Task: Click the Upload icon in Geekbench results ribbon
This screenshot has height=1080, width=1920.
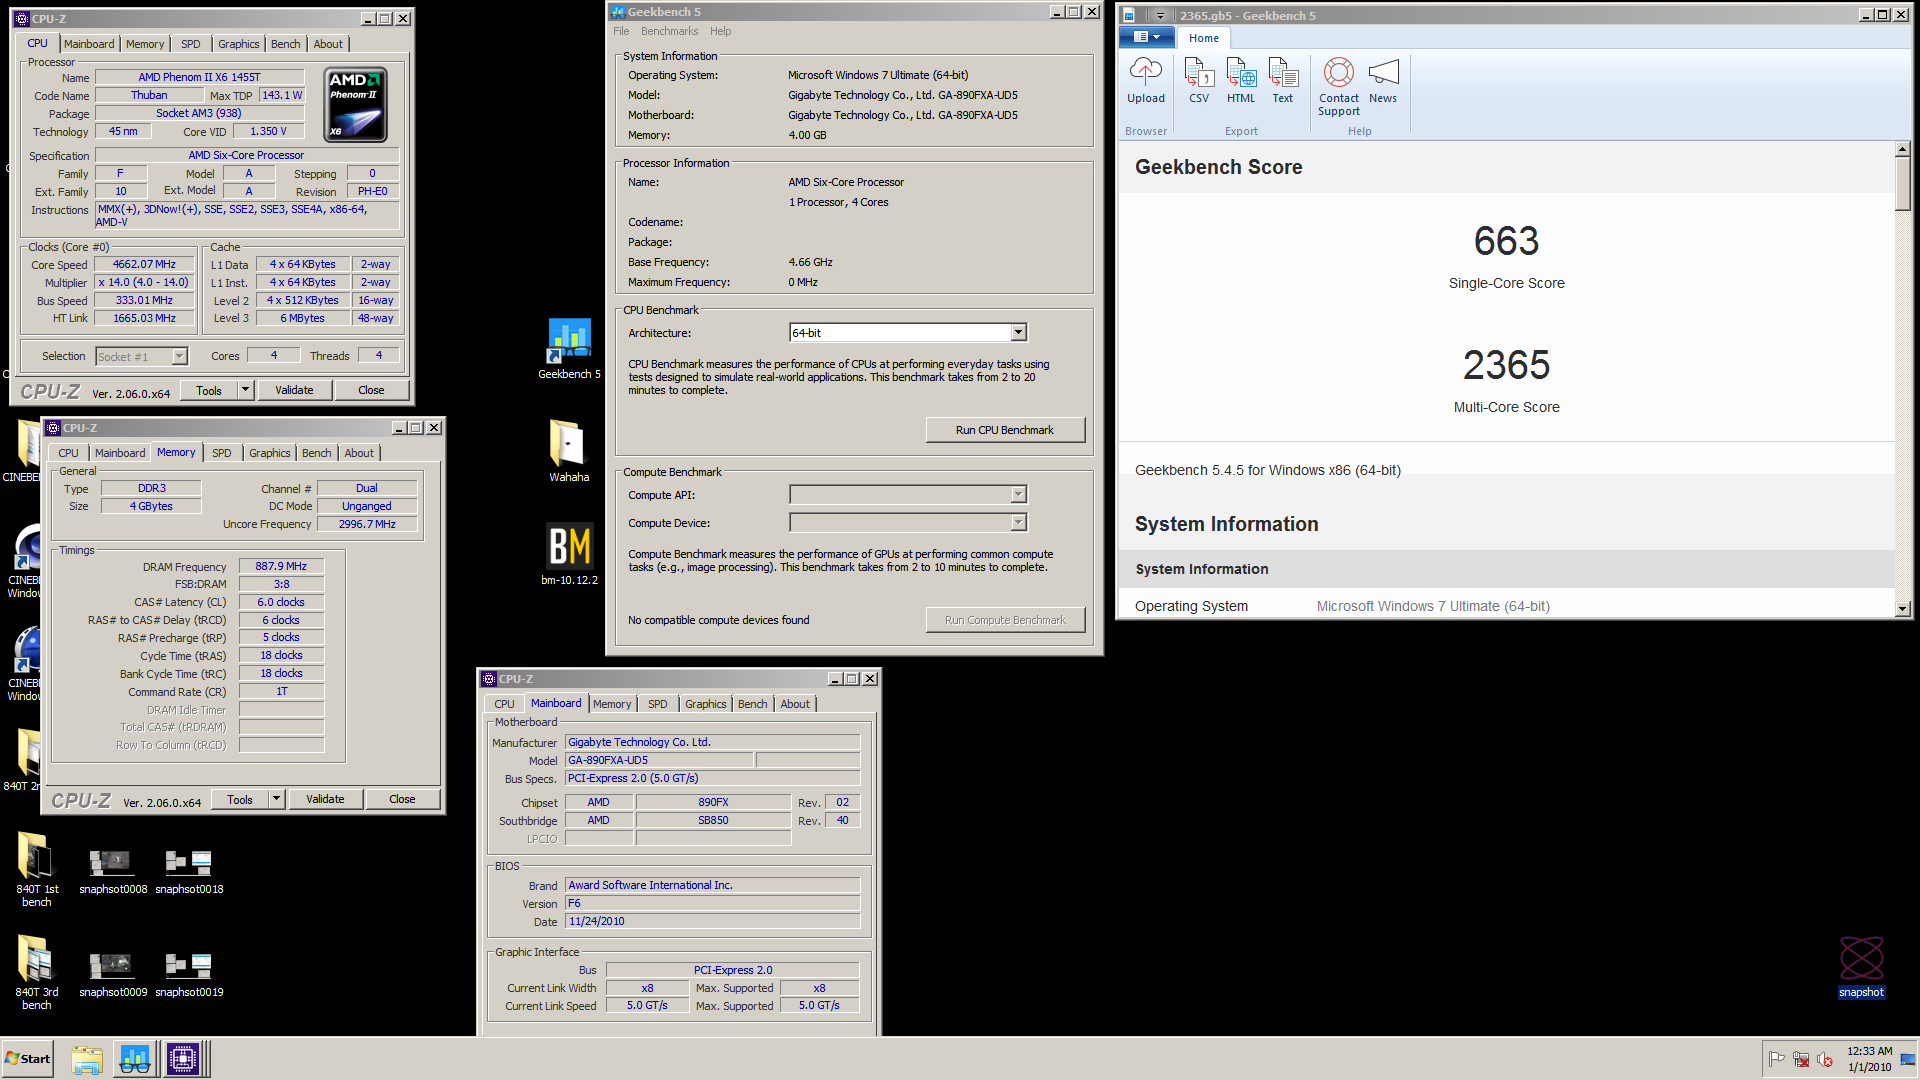Action: (x=1145, y=80)
